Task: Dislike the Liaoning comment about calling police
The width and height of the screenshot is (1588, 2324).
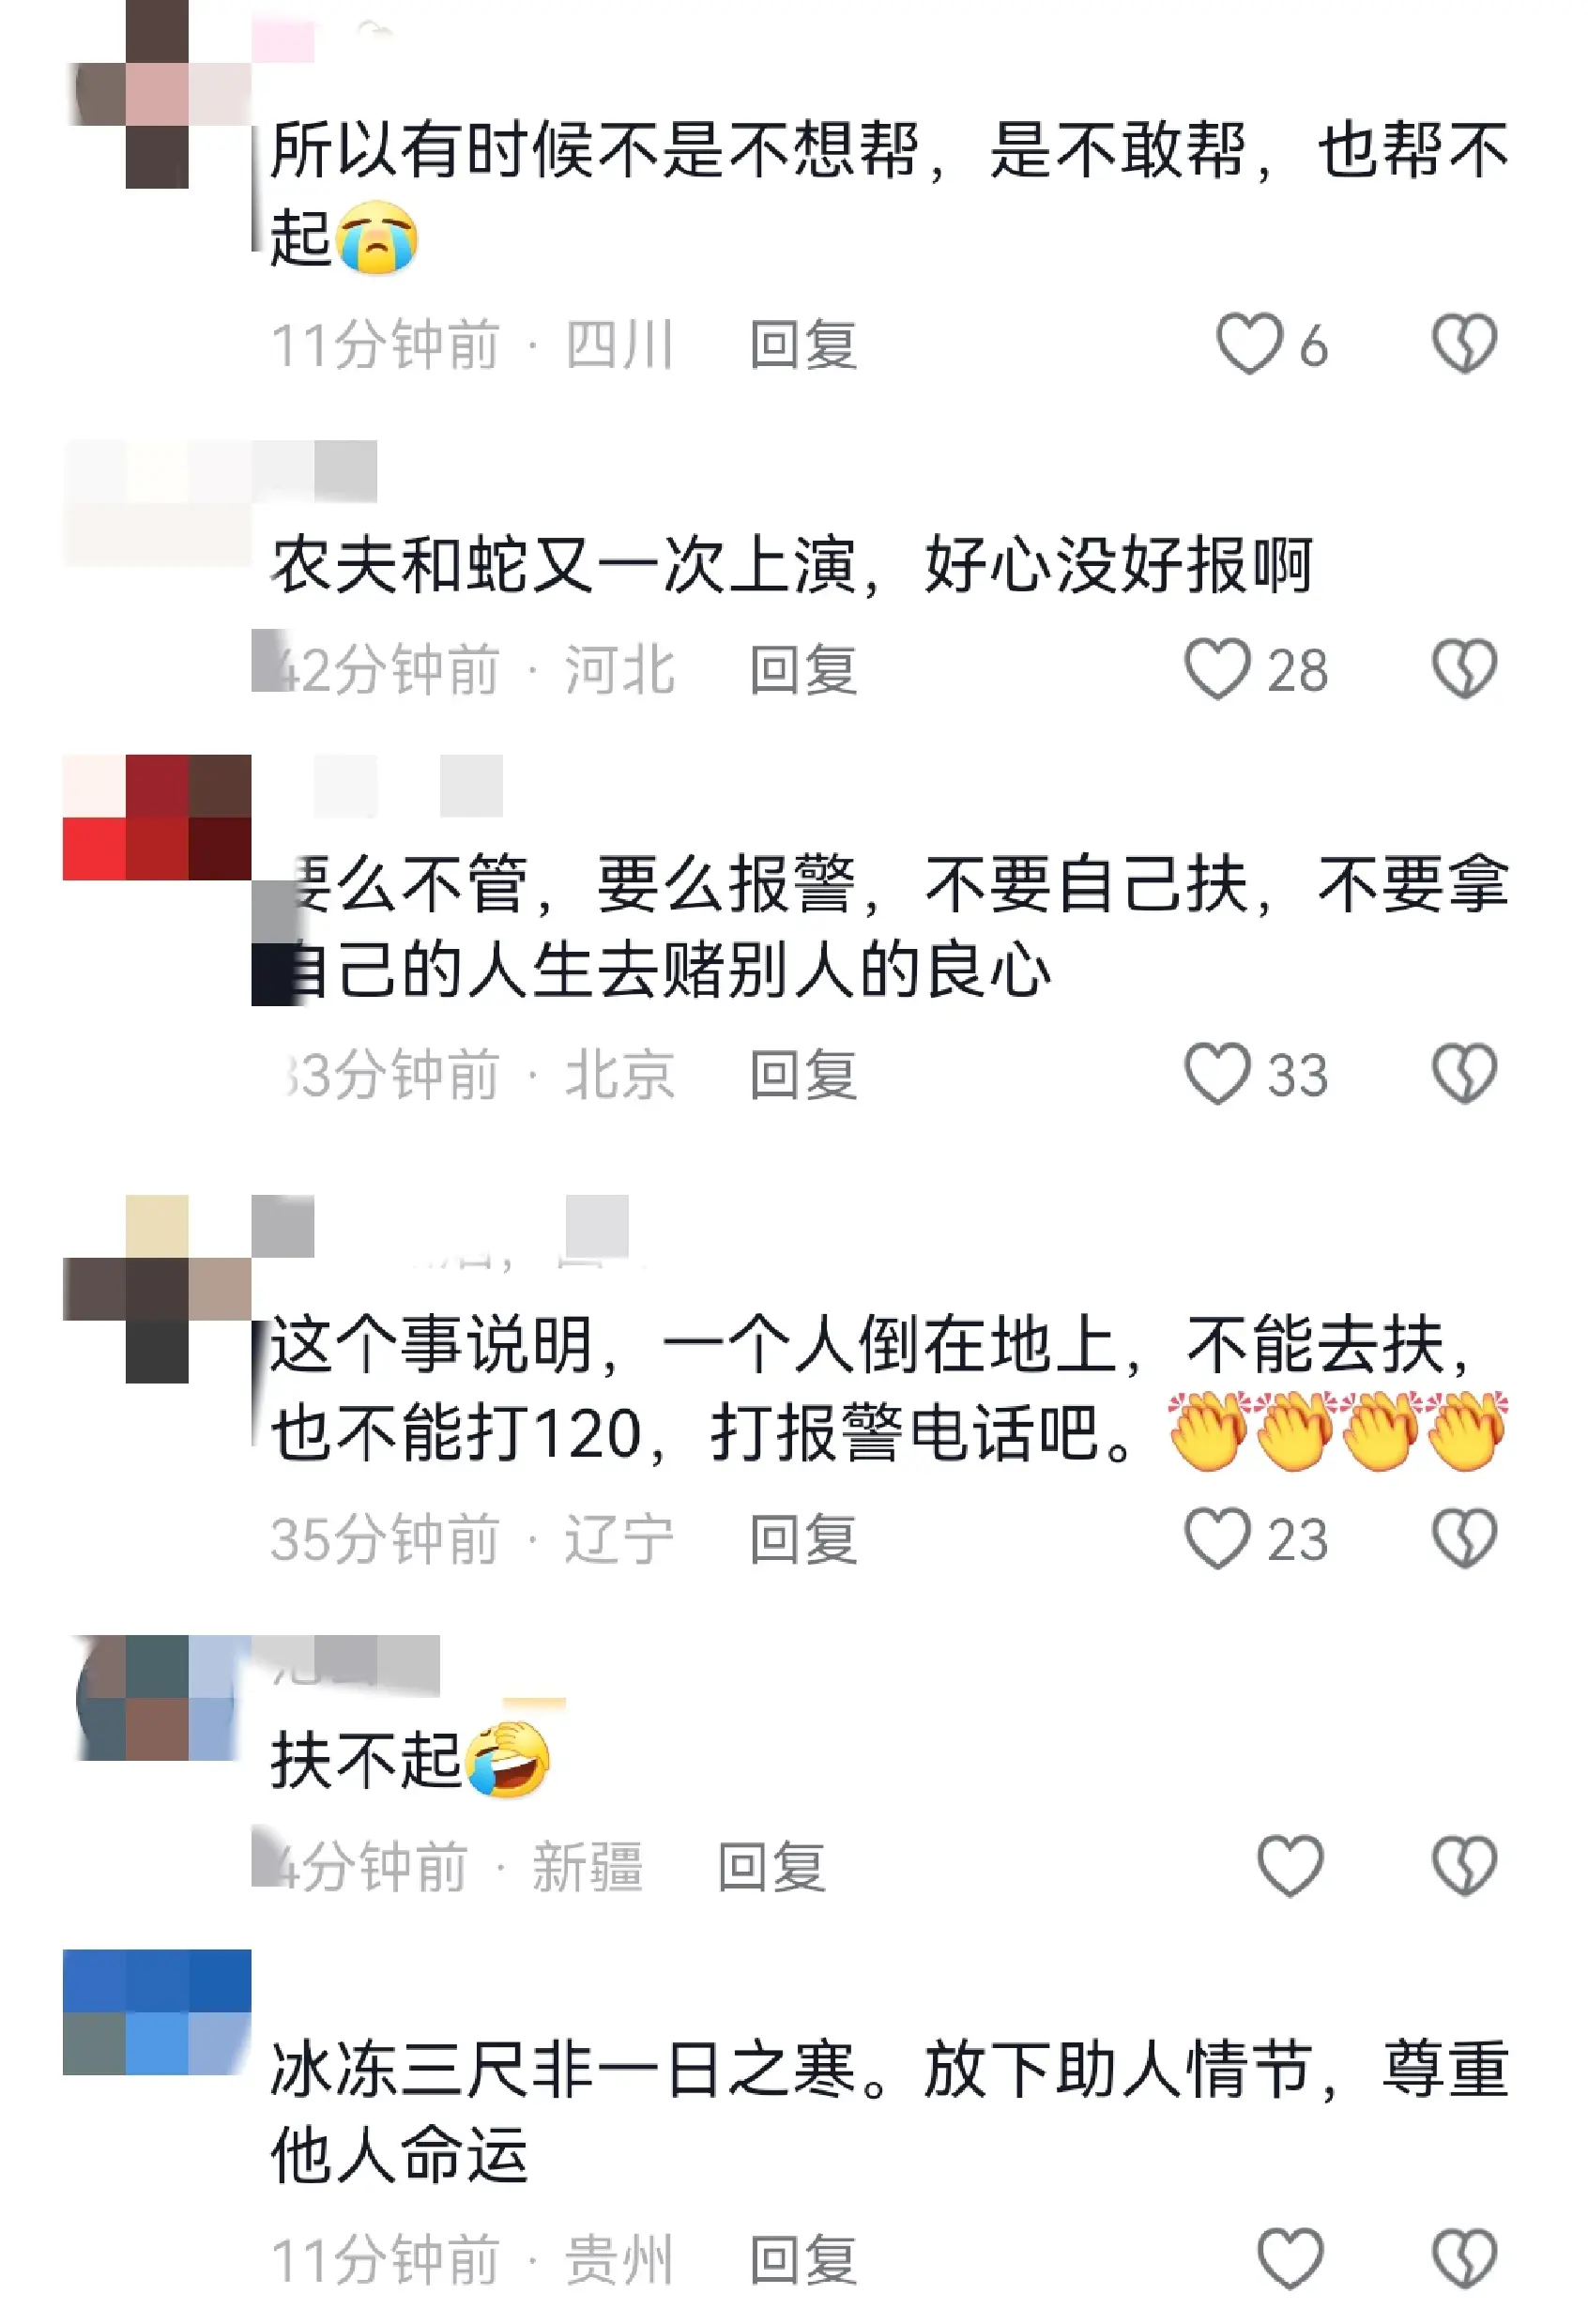Action: click(1464, 1538)
